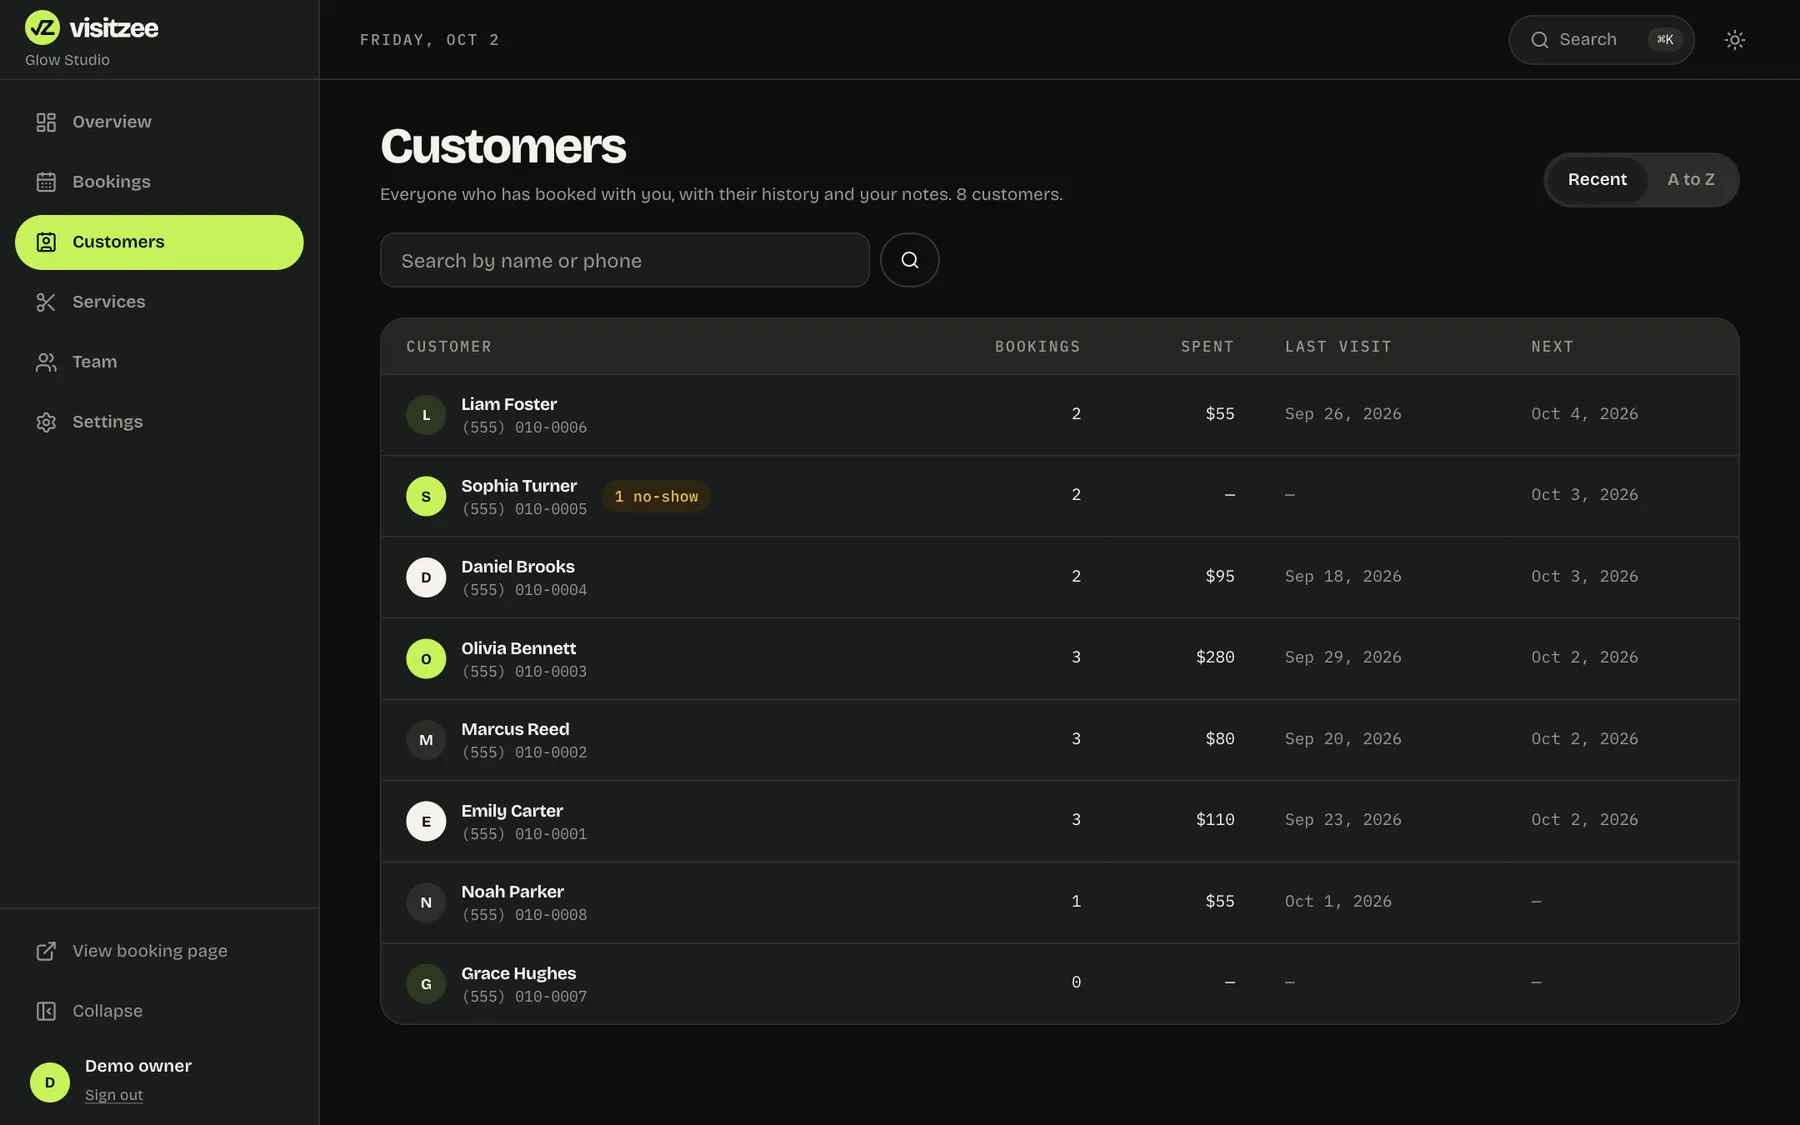Screen dimensions: 1800x1125
Task: Click Sophia Turner's avatar S
Action: pyautogui.click(x=426, y=496)
